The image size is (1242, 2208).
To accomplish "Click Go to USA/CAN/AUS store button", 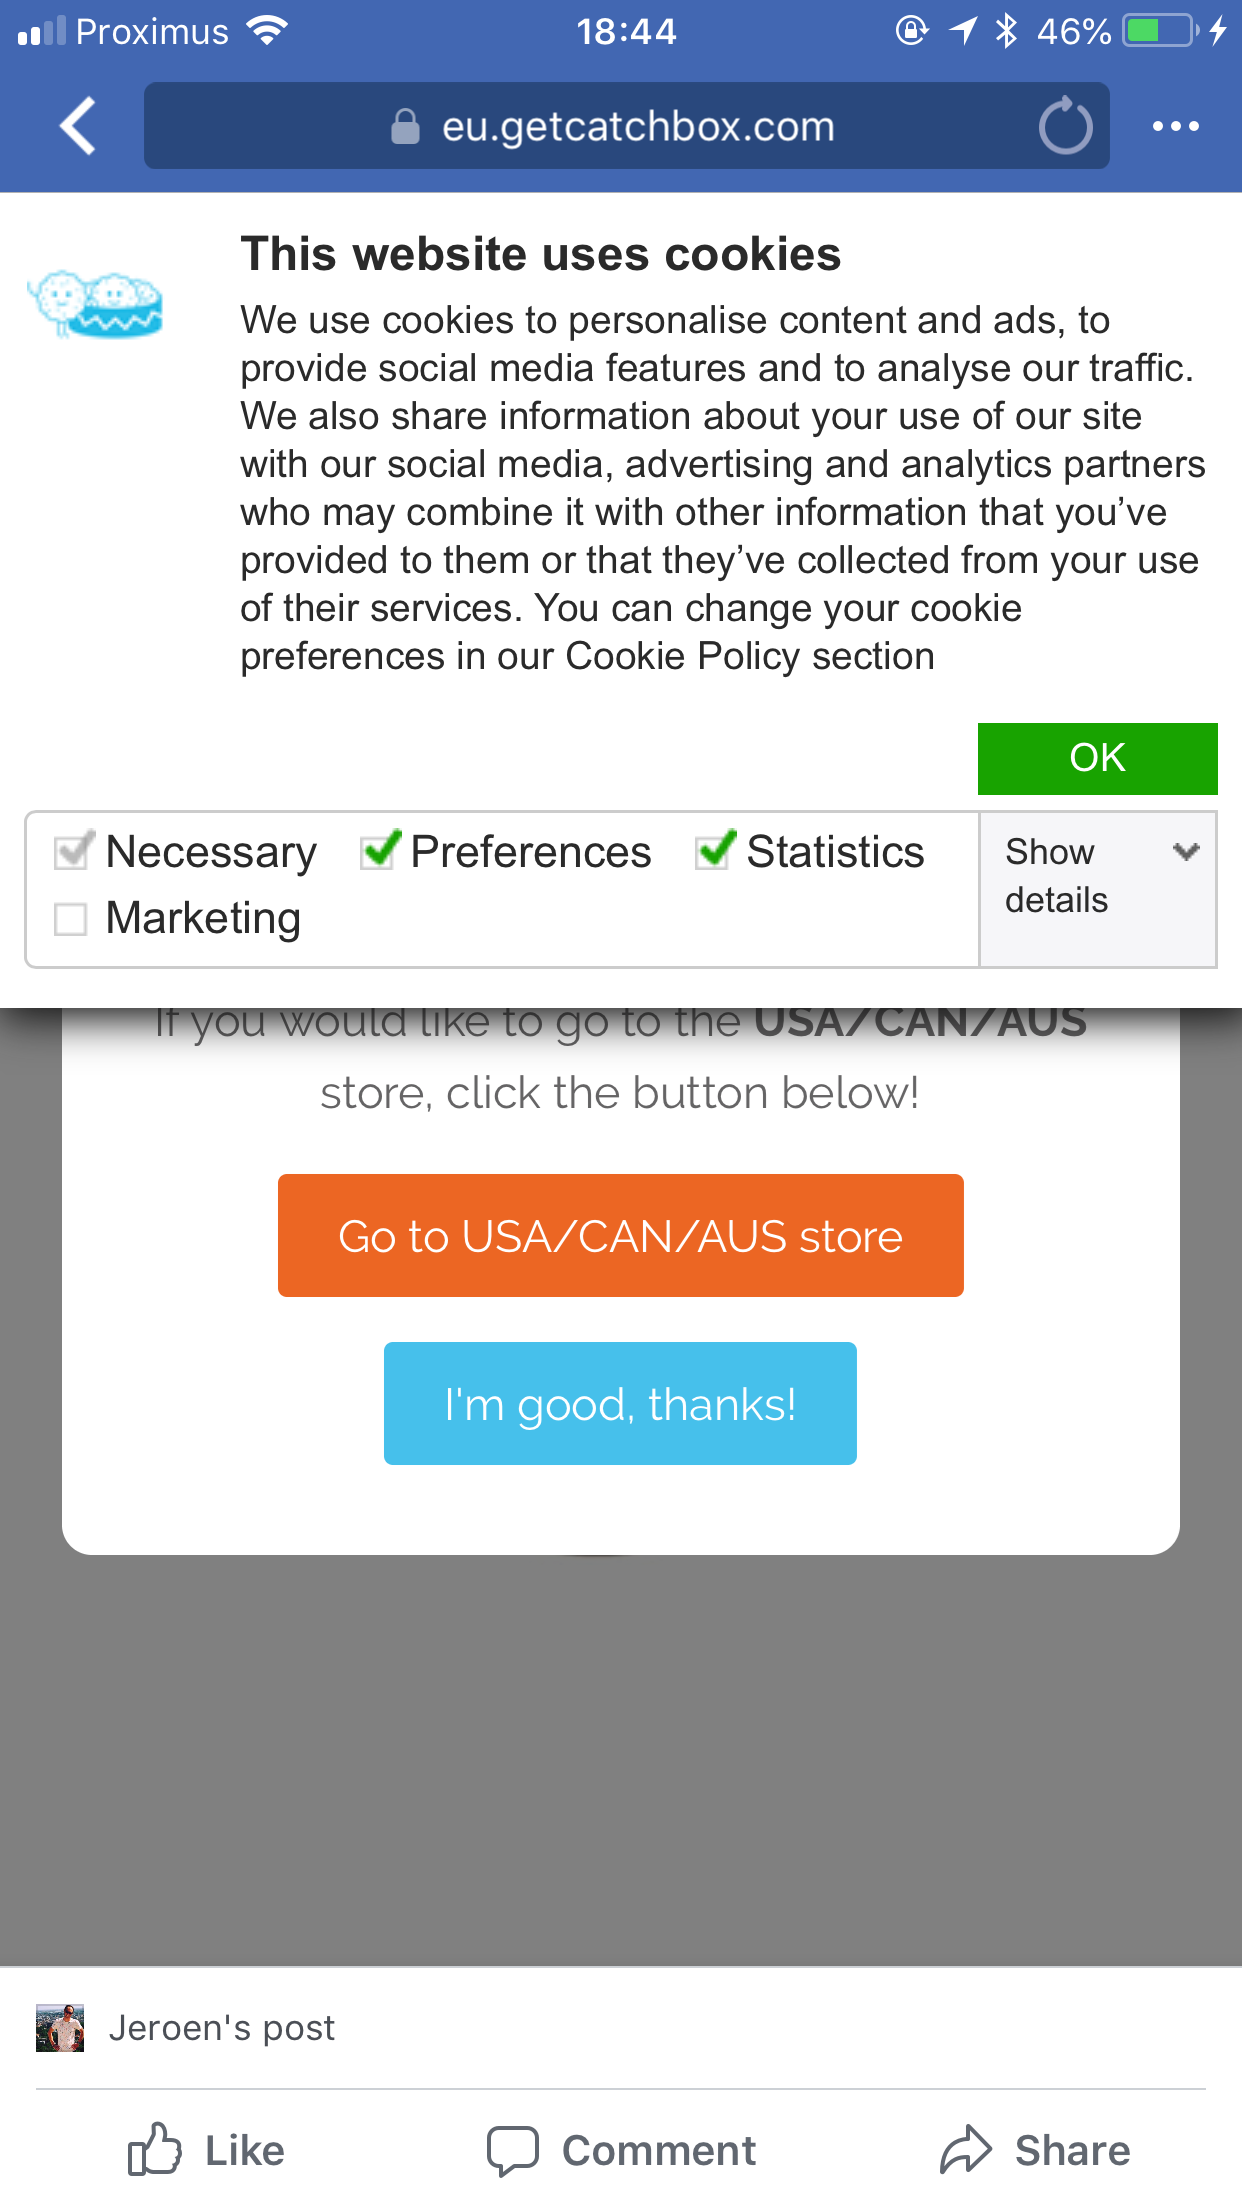I will (620, 1236).
